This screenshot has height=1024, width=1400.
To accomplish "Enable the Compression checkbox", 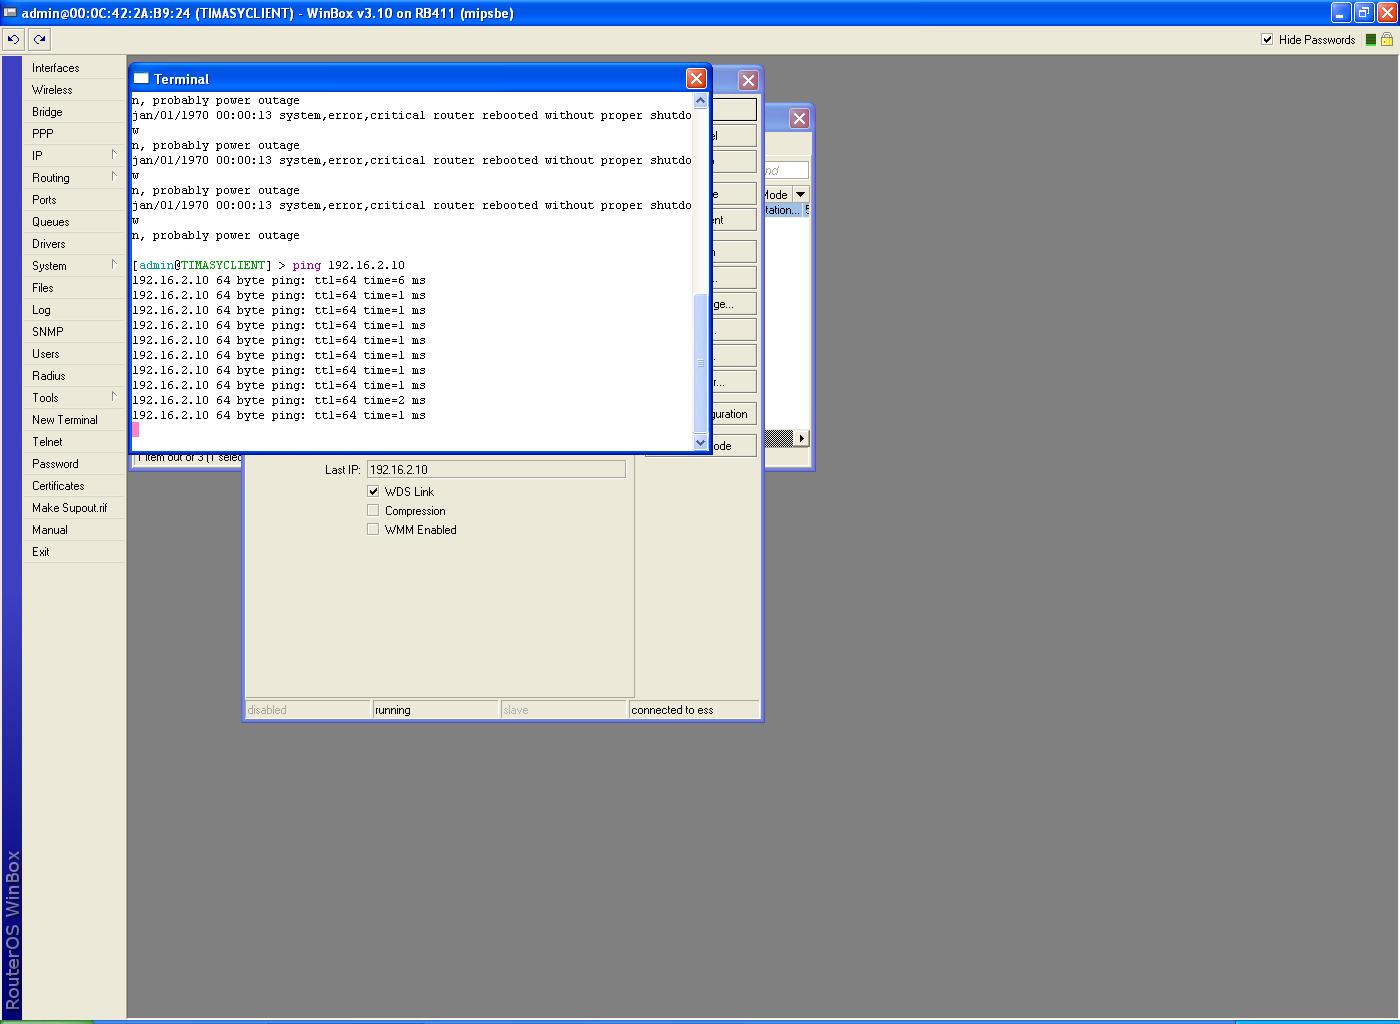I will pos(373,510).
